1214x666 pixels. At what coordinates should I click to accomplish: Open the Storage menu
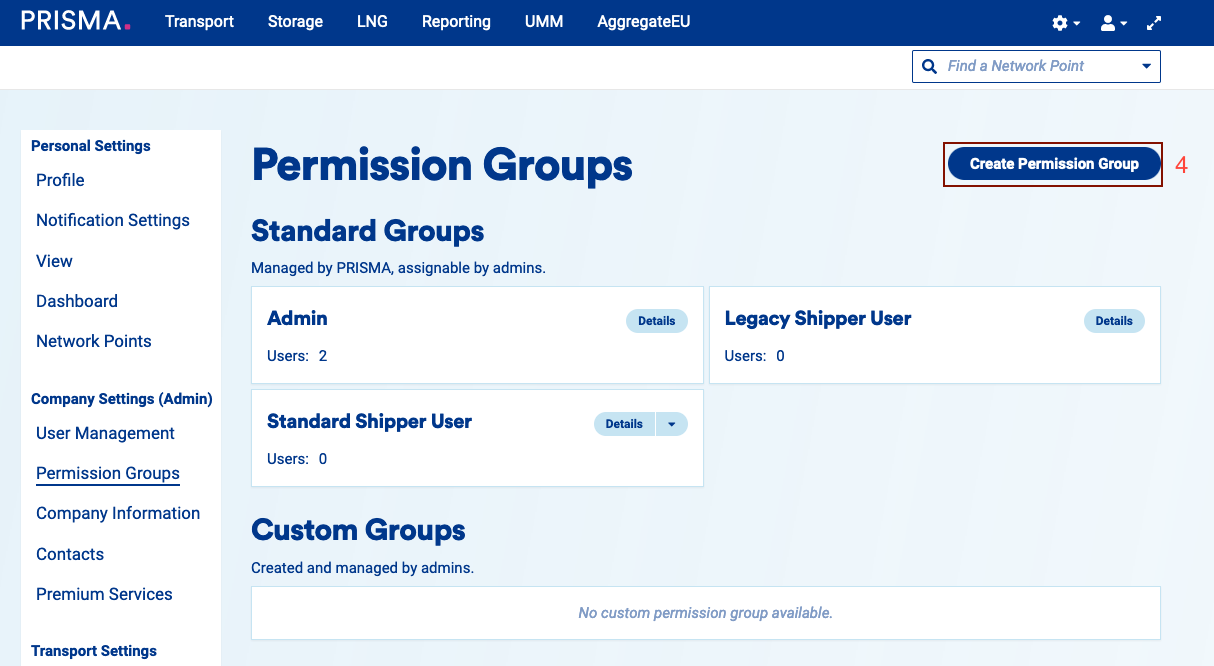[295, 21]
